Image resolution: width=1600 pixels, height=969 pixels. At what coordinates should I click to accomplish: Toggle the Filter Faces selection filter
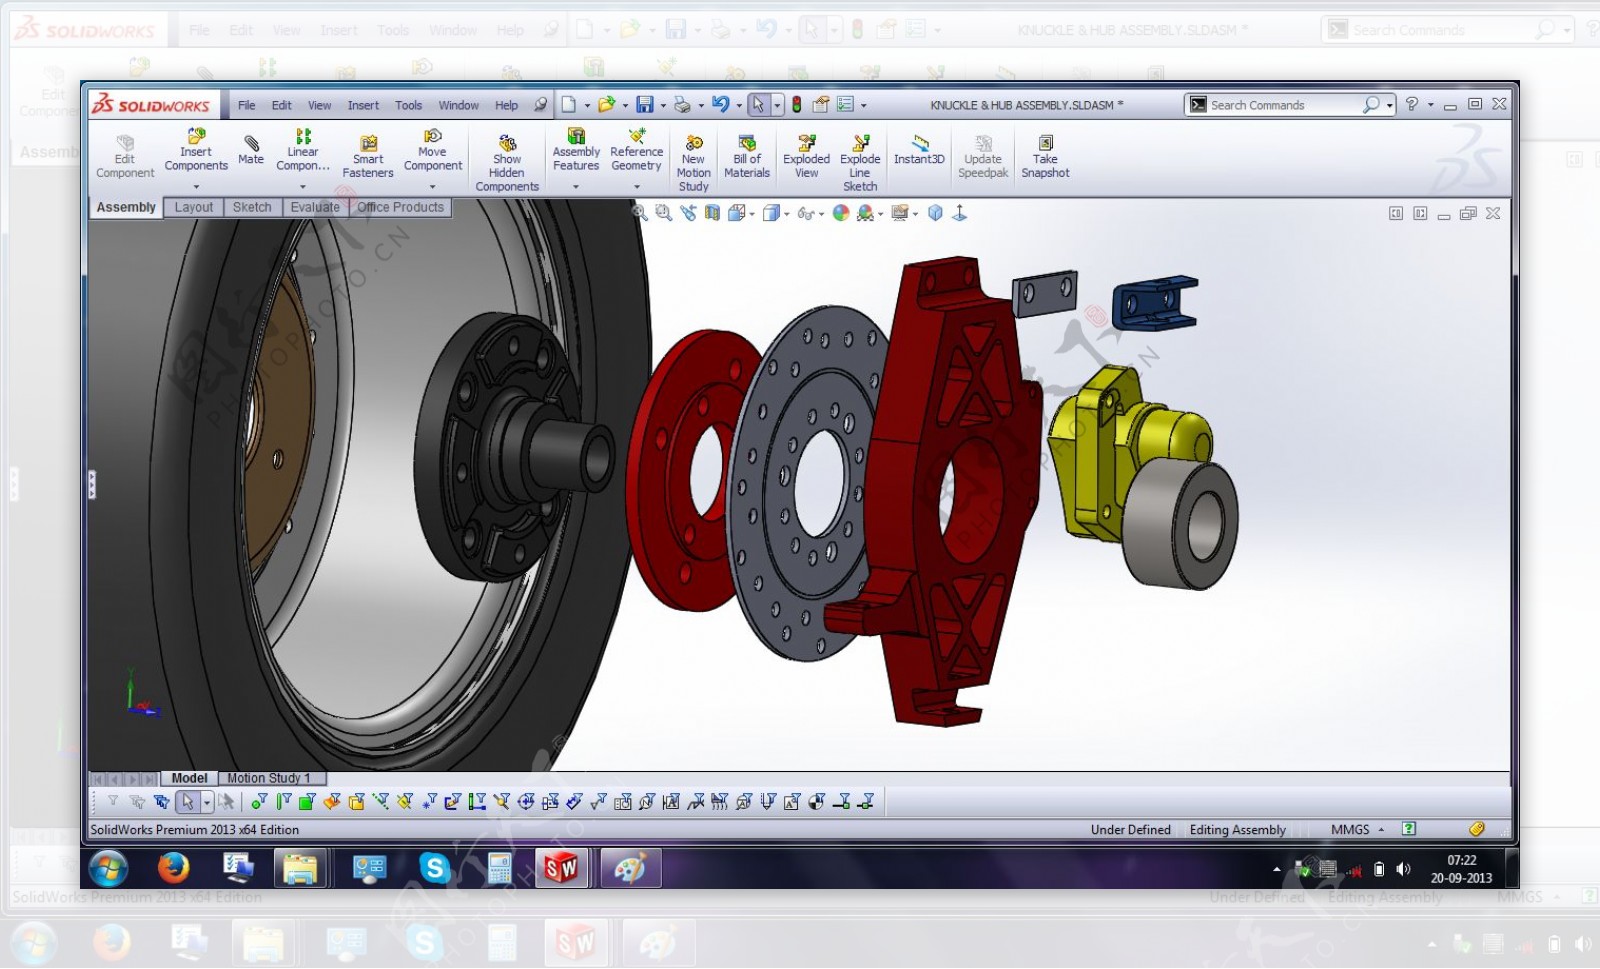coord(307,801)
